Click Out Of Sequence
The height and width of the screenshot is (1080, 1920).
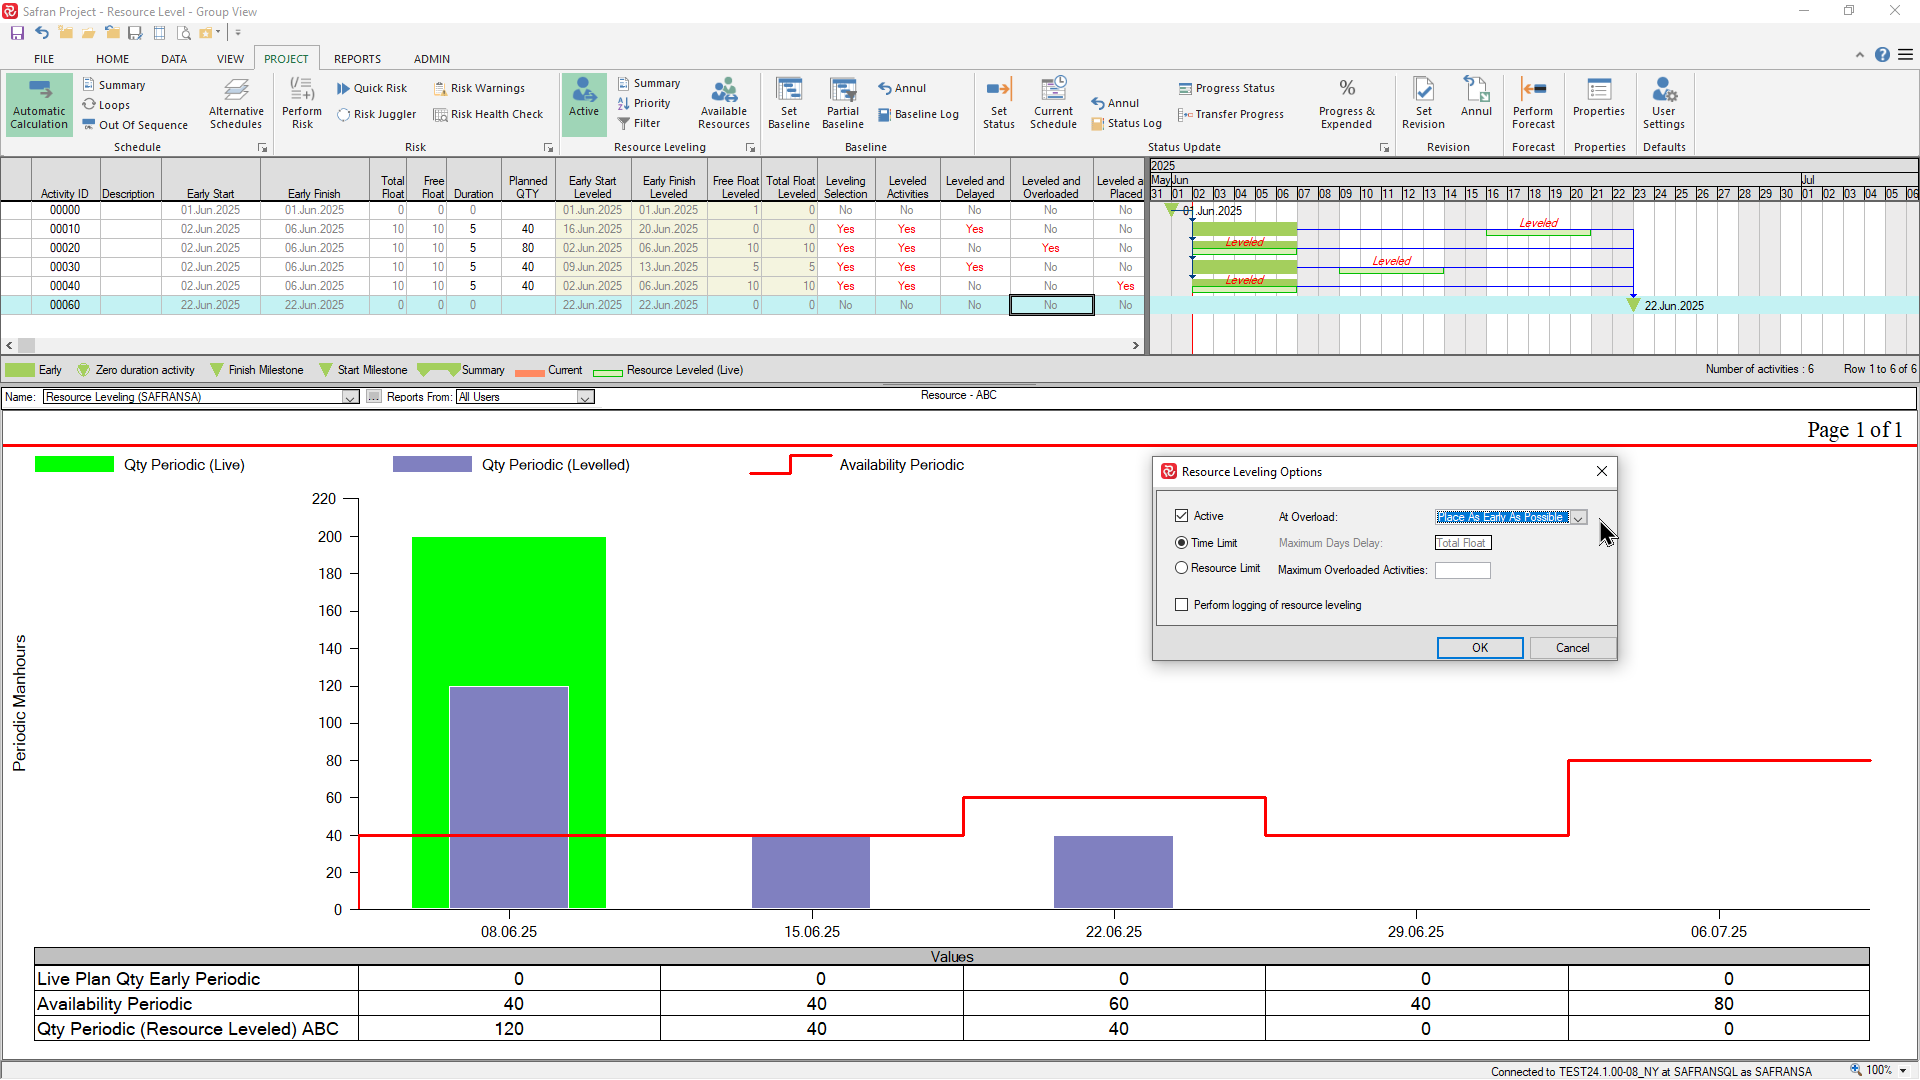point(135,125)
